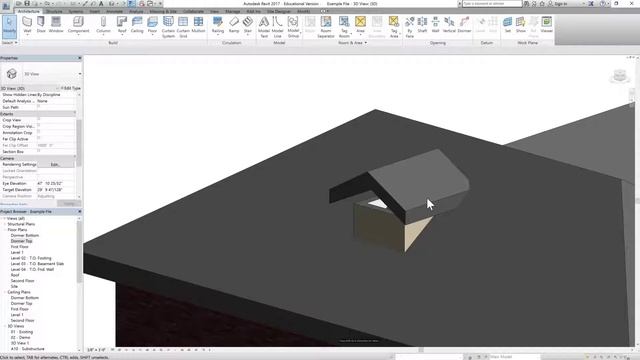This screenshot has height=360, width=640.
Task: Click the Show work plane tool
Action: pos(521,25)
